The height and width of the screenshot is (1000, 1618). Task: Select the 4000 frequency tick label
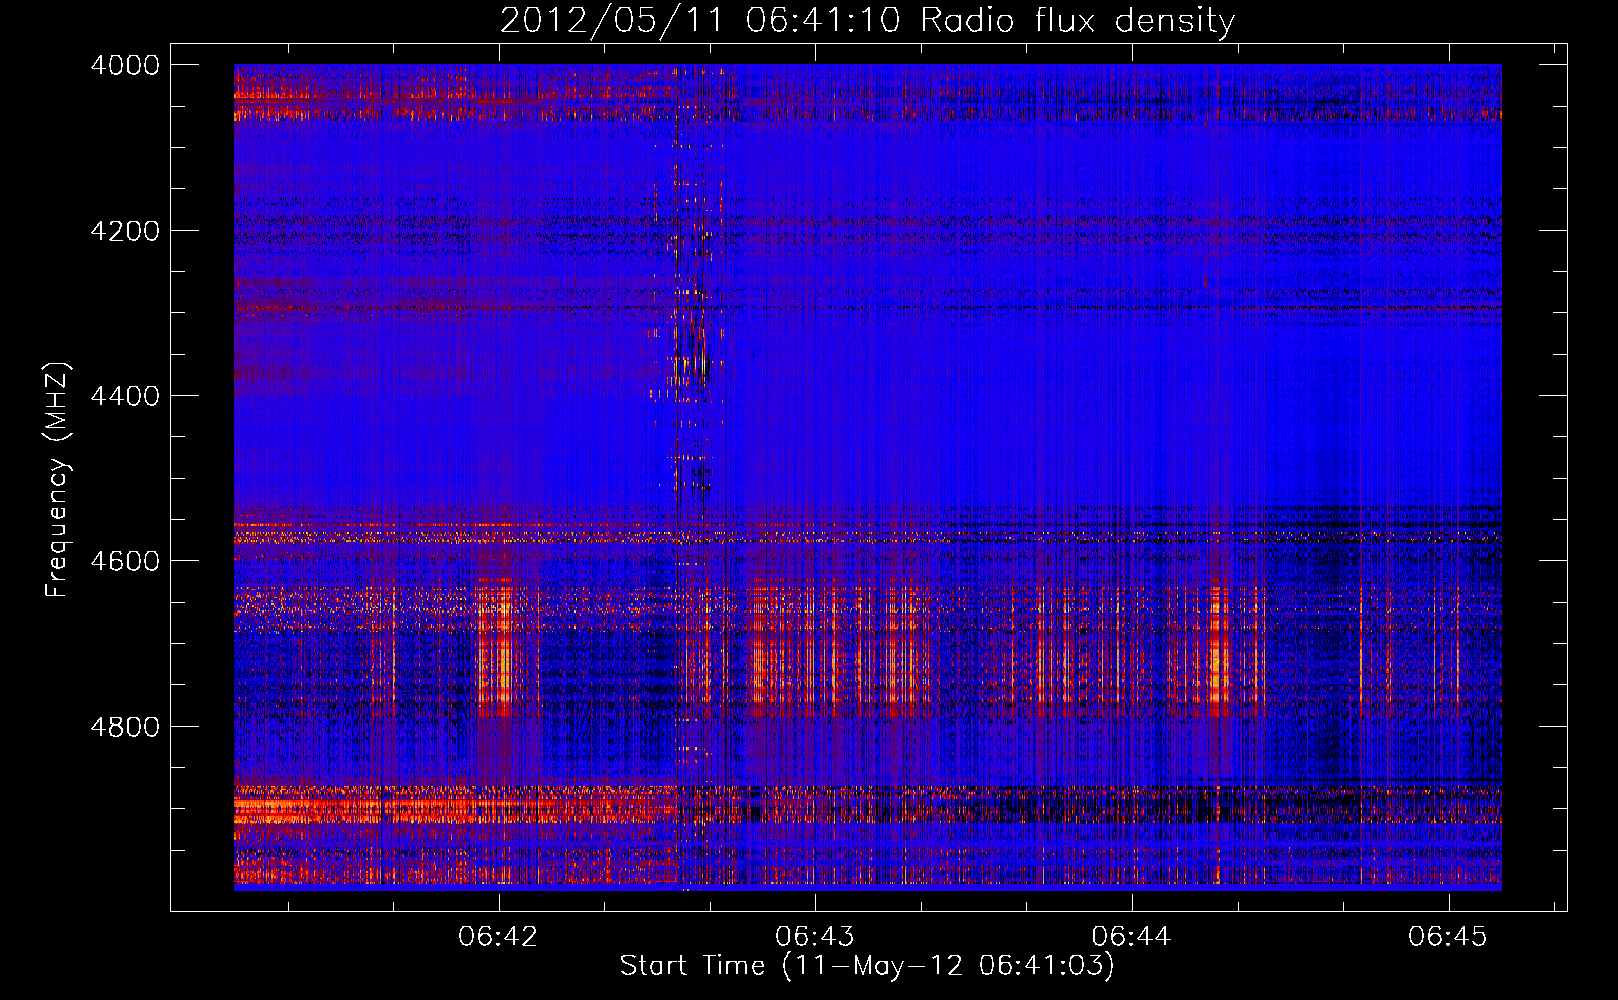pos(125,65)
